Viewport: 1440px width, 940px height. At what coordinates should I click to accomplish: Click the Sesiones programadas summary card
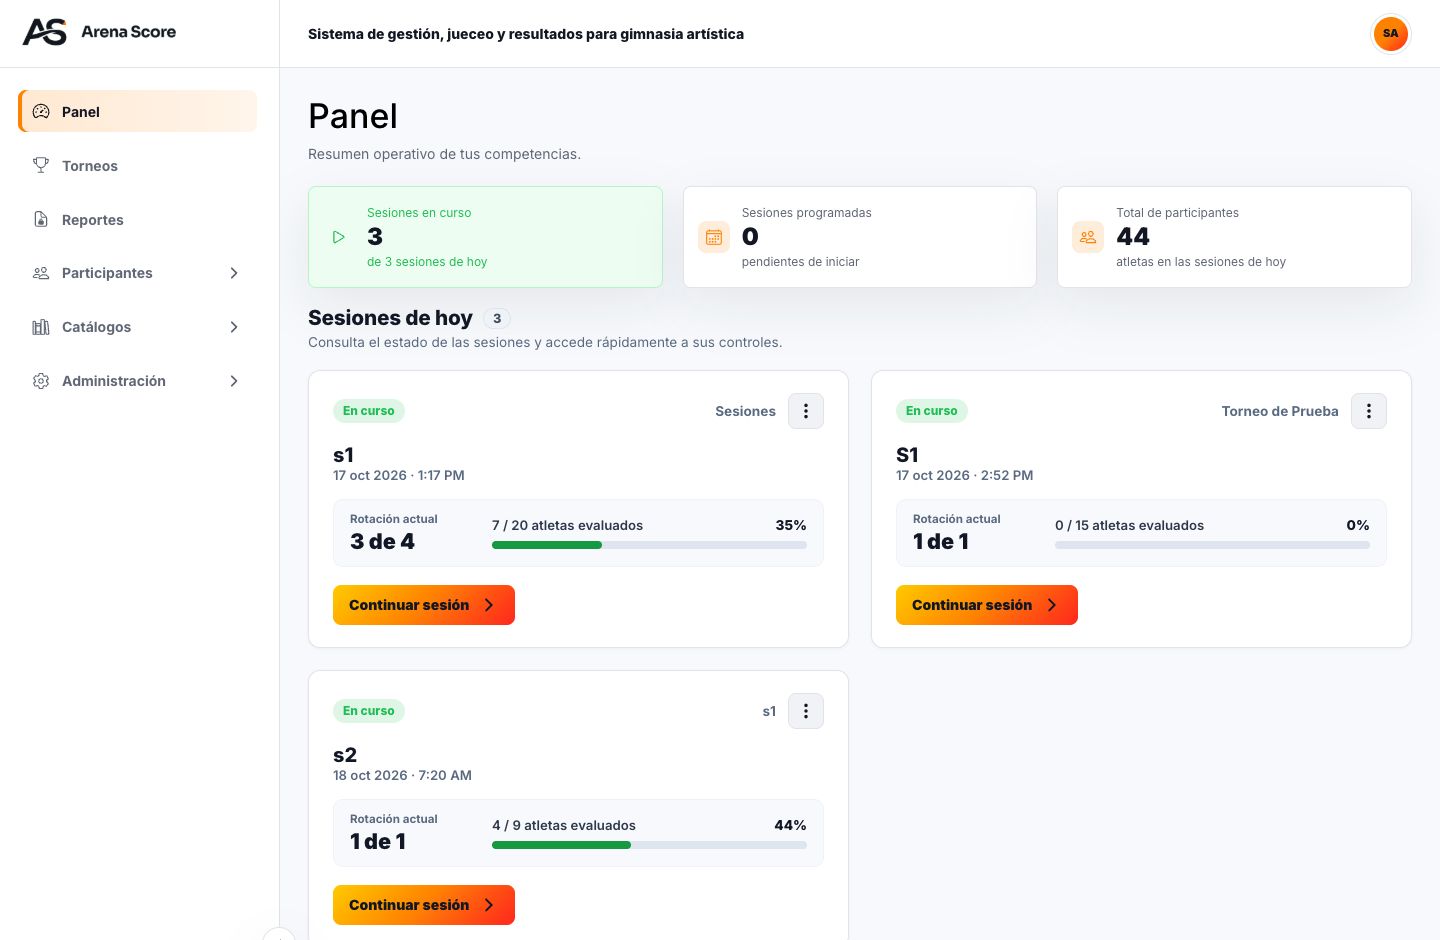tap(860, 237)
